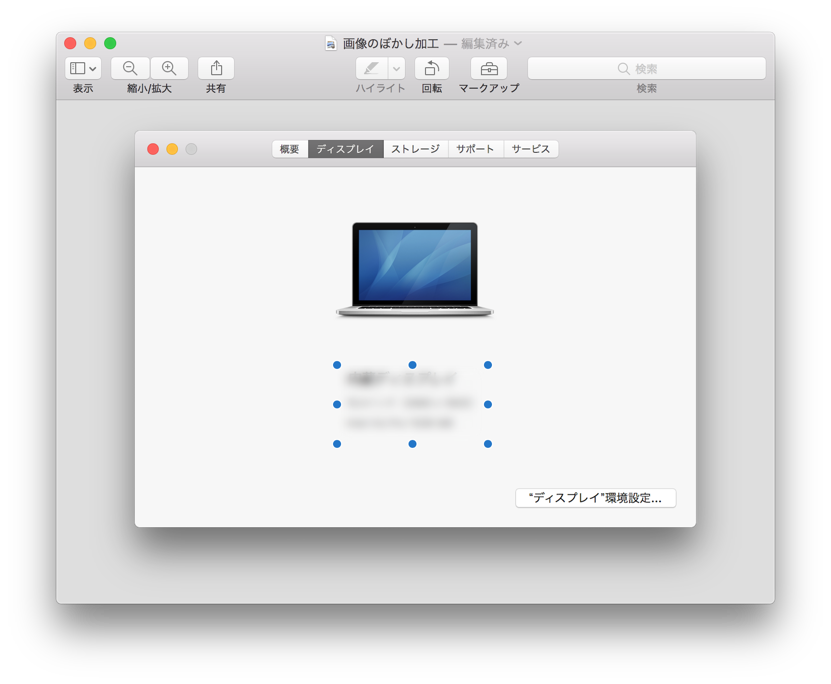Click the green full-screen button of Preview
This screenshot has width=831, height=684.
point(110,43)
